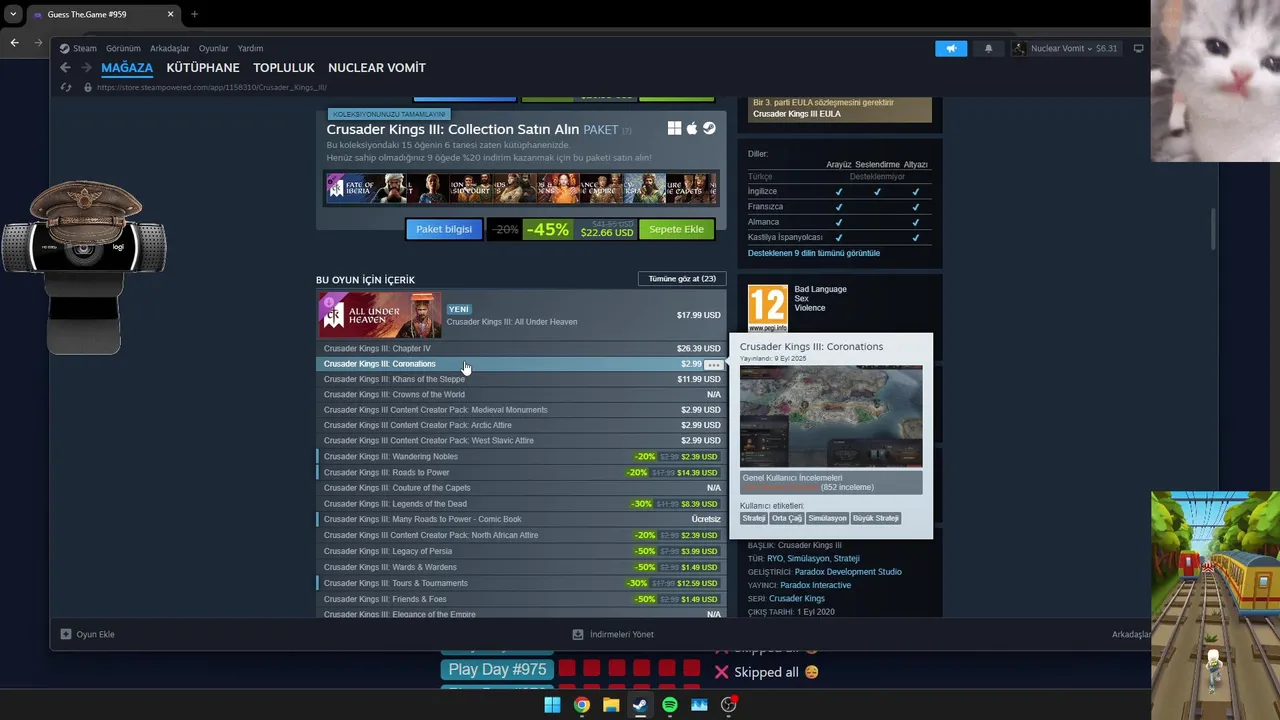Click the Paket bilgisi button

(444, 229)
